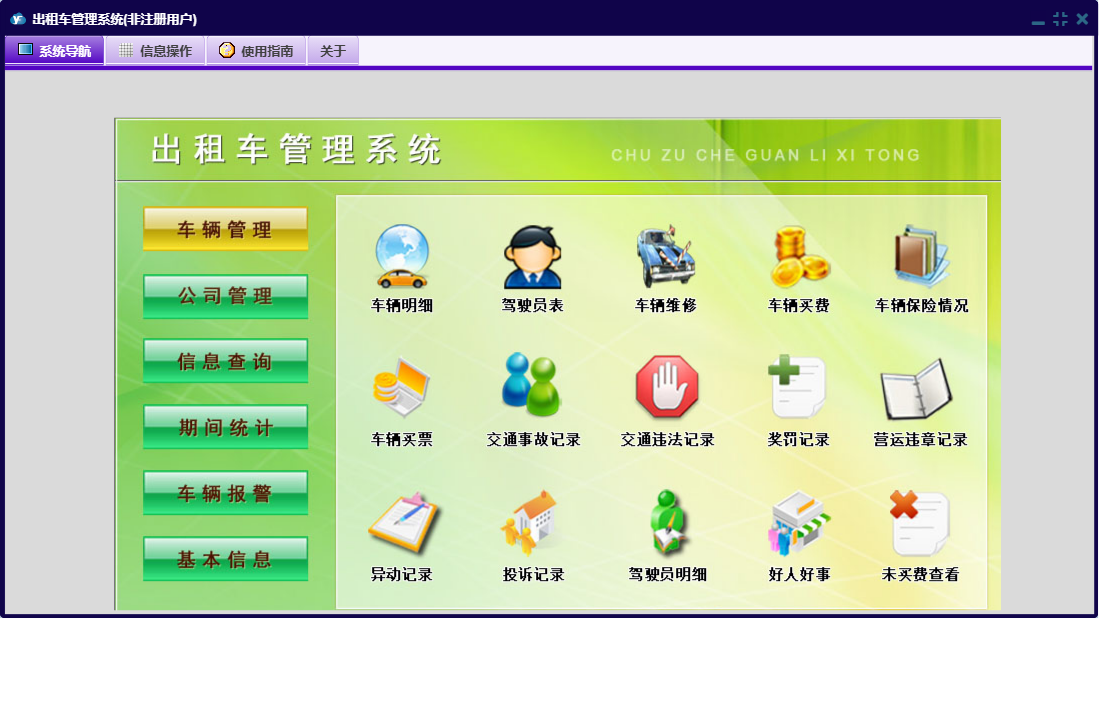
Task: Open the 异动记录 clipboard icon
Action: pos(403,522)
